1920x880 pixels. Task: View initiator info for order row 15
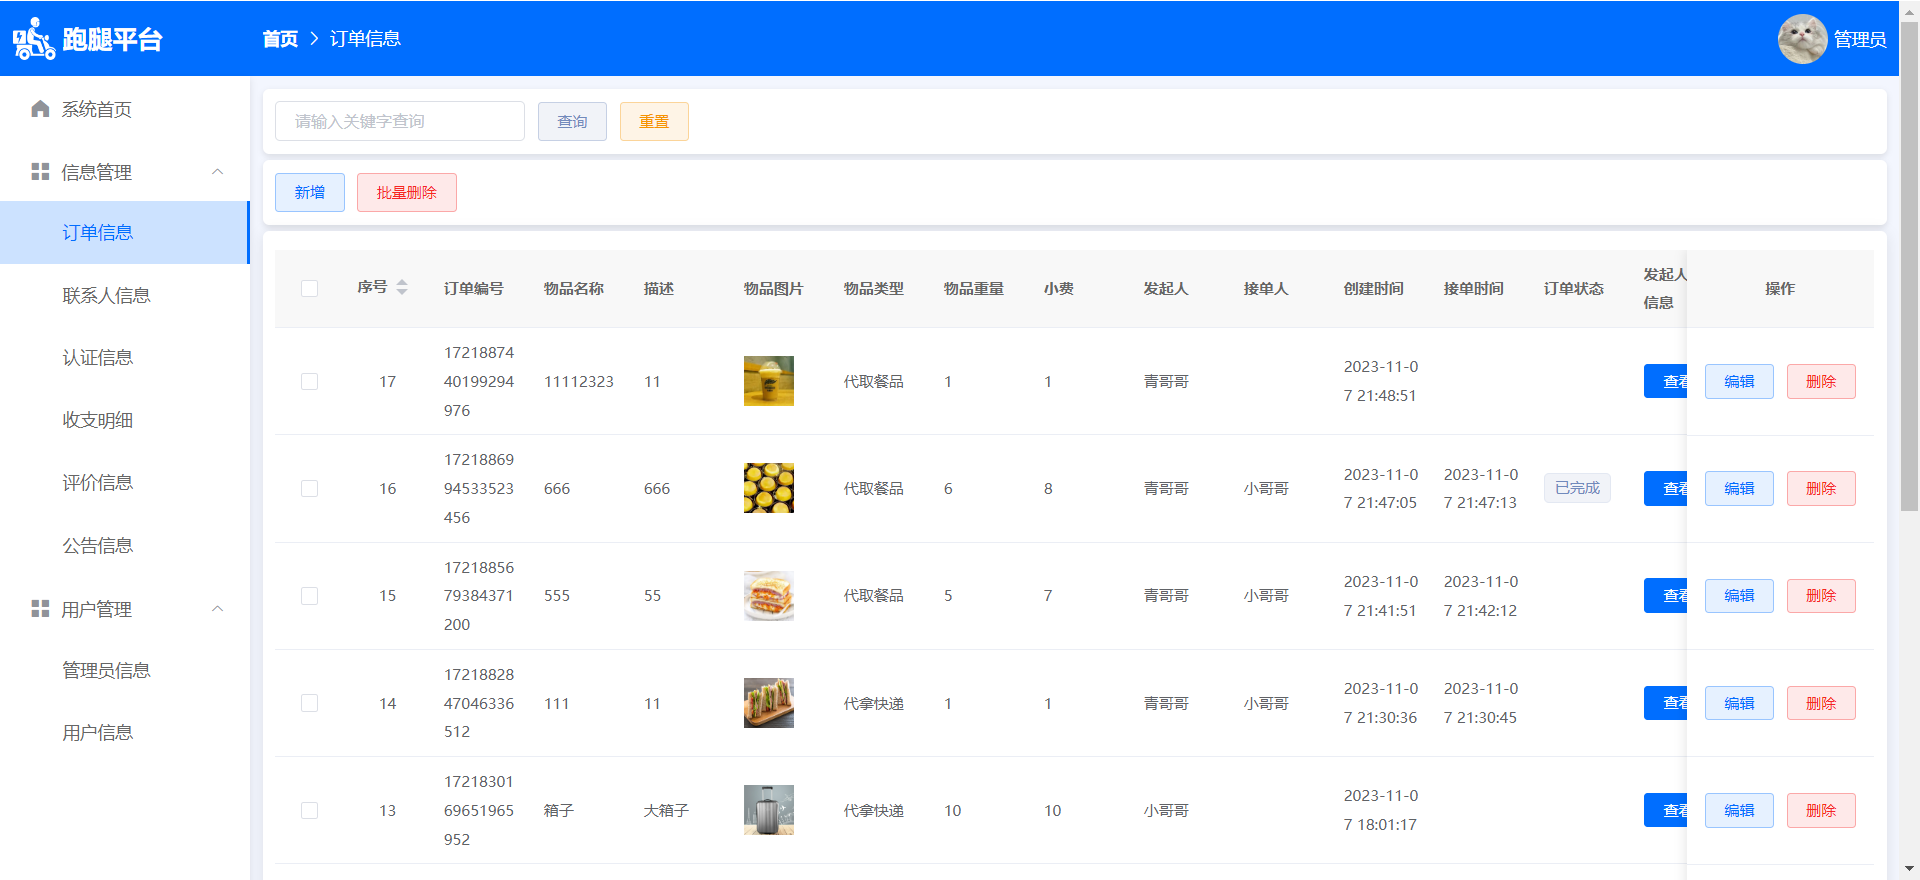coord(1666,596)
